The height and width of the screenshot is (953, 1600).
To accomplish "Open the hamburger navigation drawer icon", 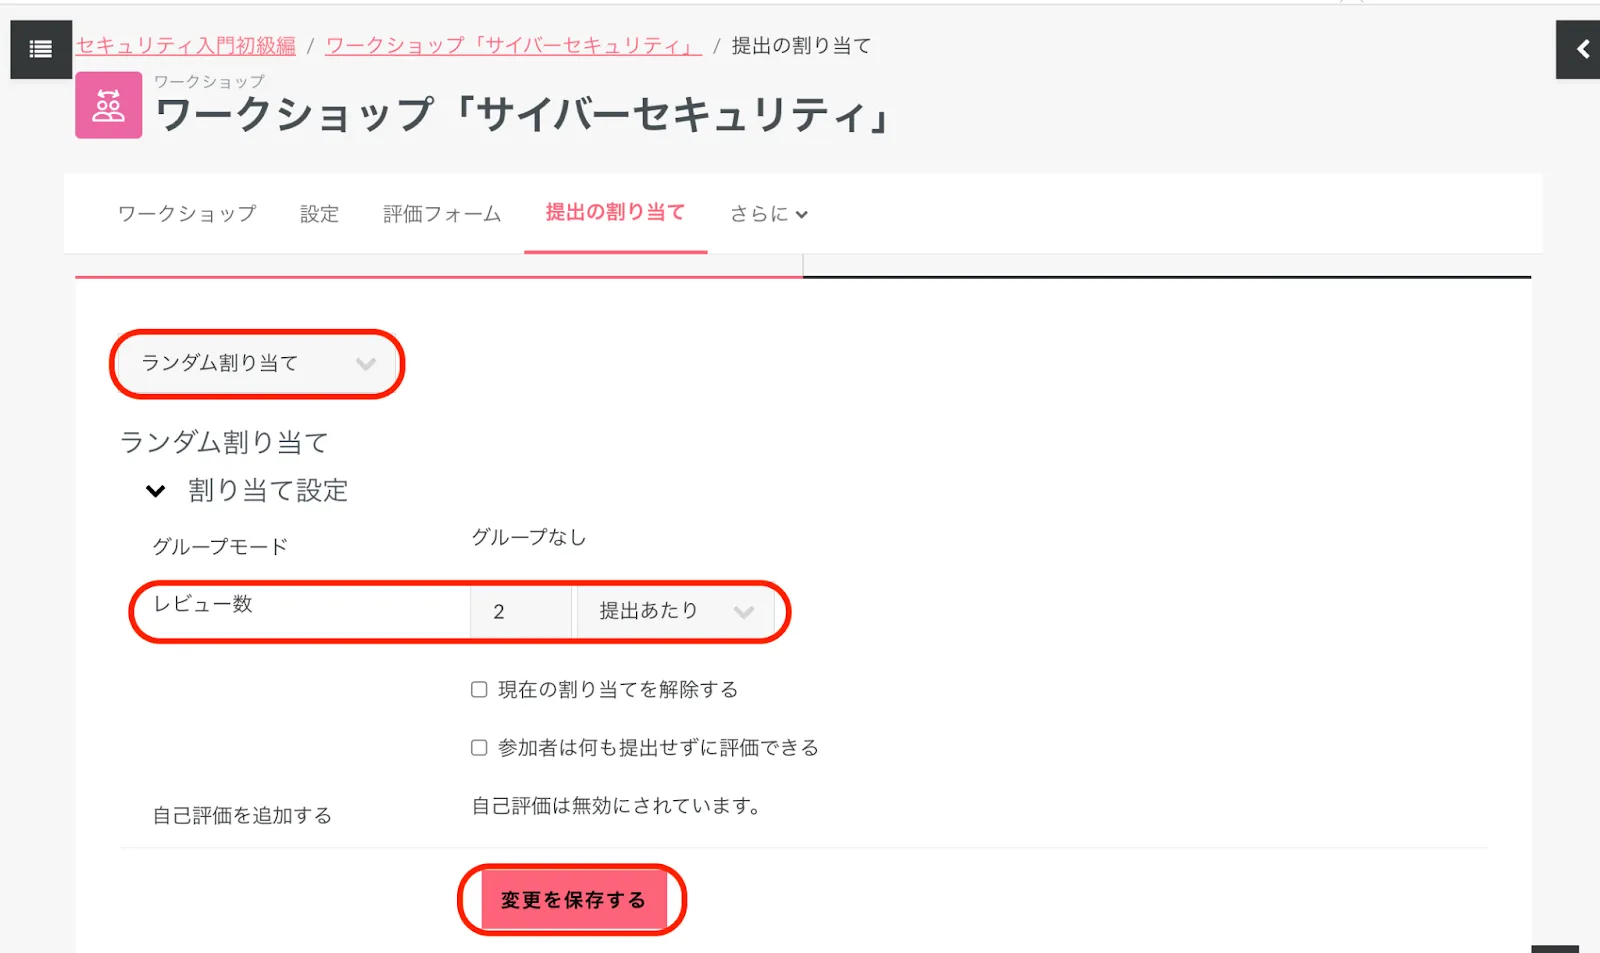I will click(x=41, y=49).
